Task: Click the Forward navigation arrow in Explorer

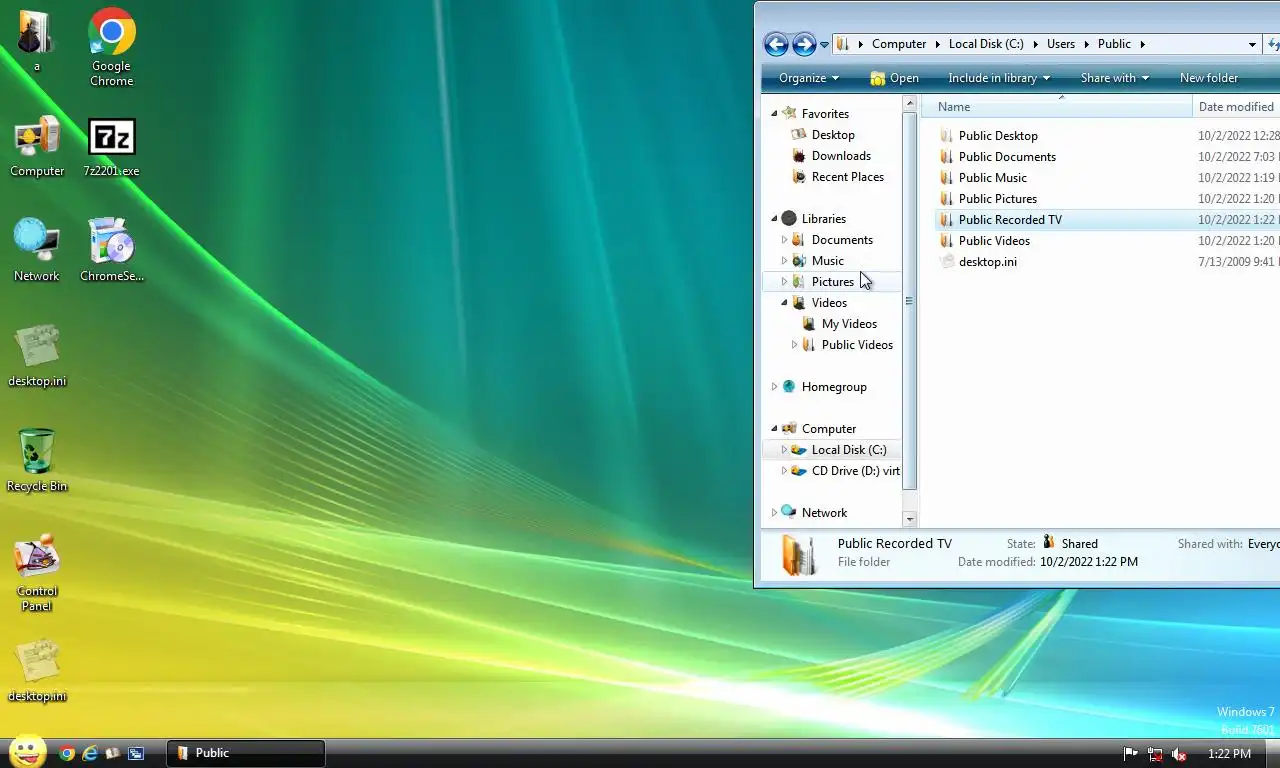Action: [x=804, y=44]
